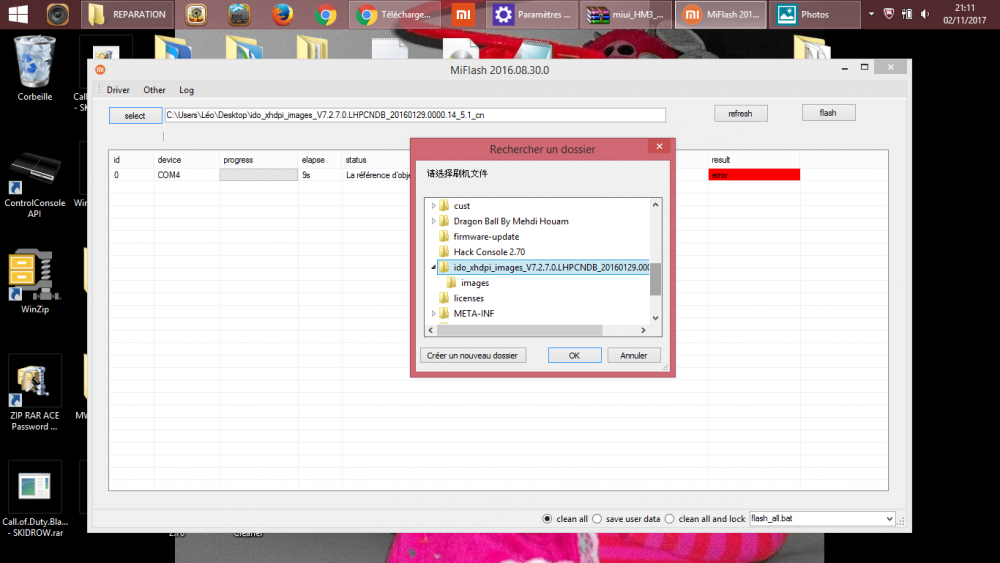Viewport: 1000px width, 563px height.
Task: Click the OK button in folder dialog
Action: click(x=574, y=355)
